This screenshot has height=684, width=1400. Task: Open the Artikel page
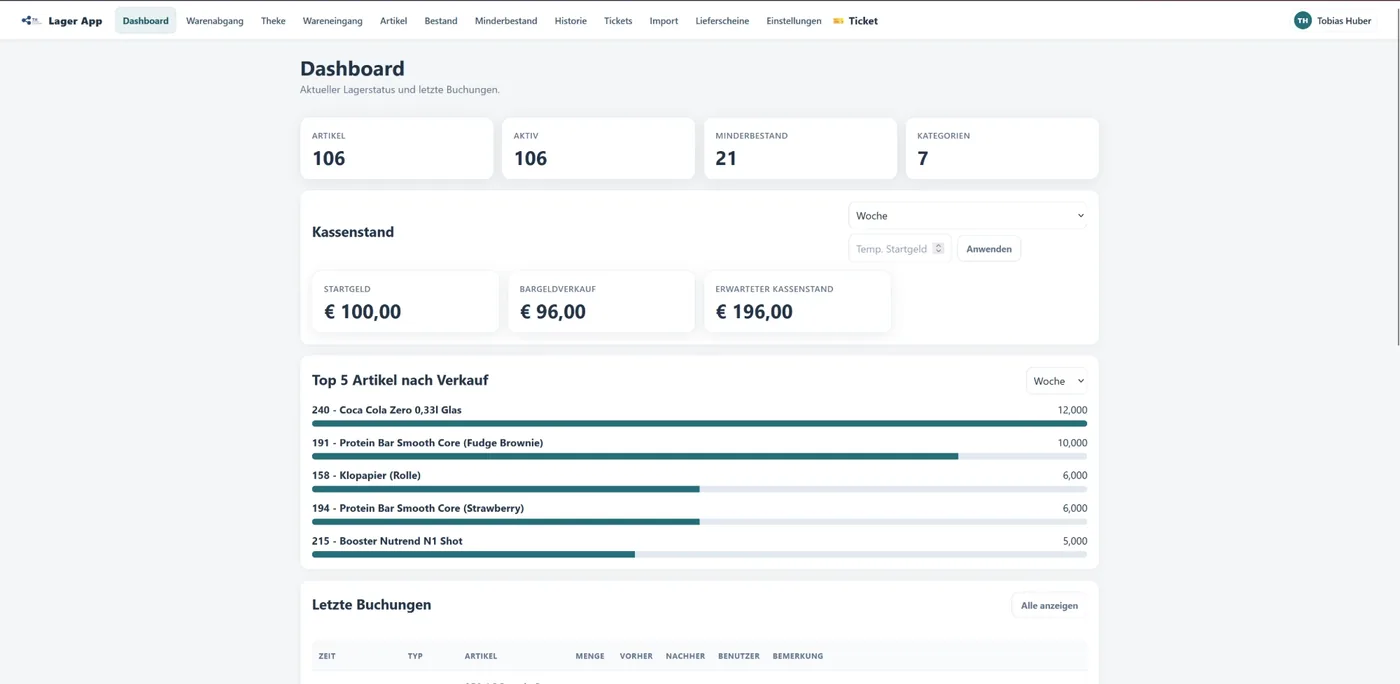pyautogui.click(x=393, y=20)
